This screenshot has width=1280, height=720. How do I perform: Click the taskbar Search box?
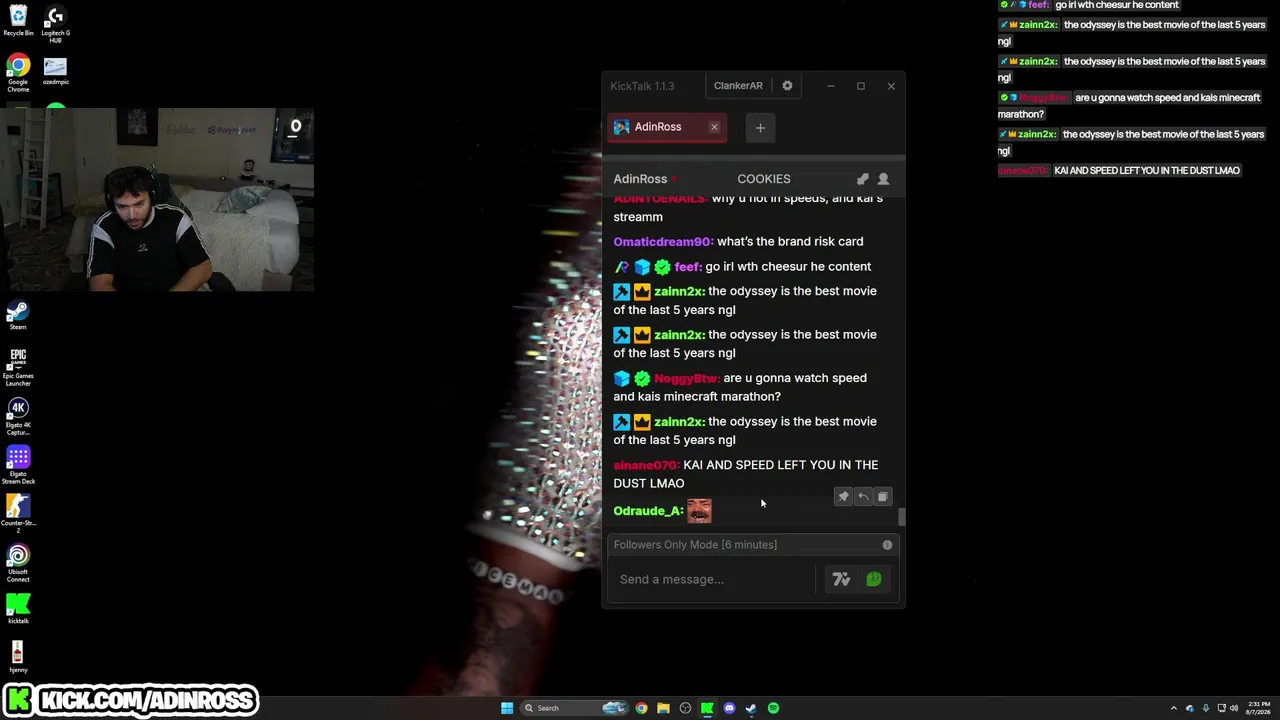(x=572, y=708)
